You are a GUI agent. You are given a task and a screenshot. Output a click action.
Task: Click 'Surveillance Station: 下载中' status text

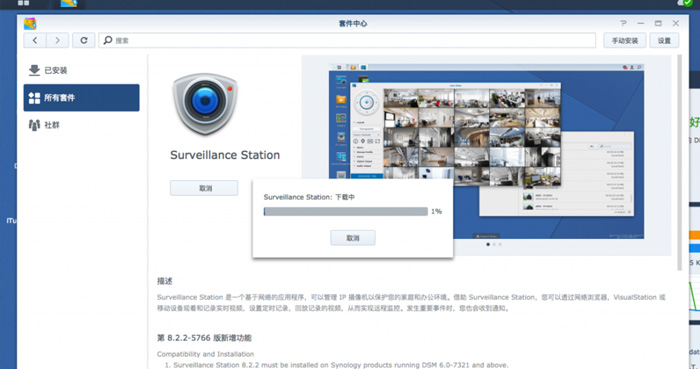click(309, 197)
